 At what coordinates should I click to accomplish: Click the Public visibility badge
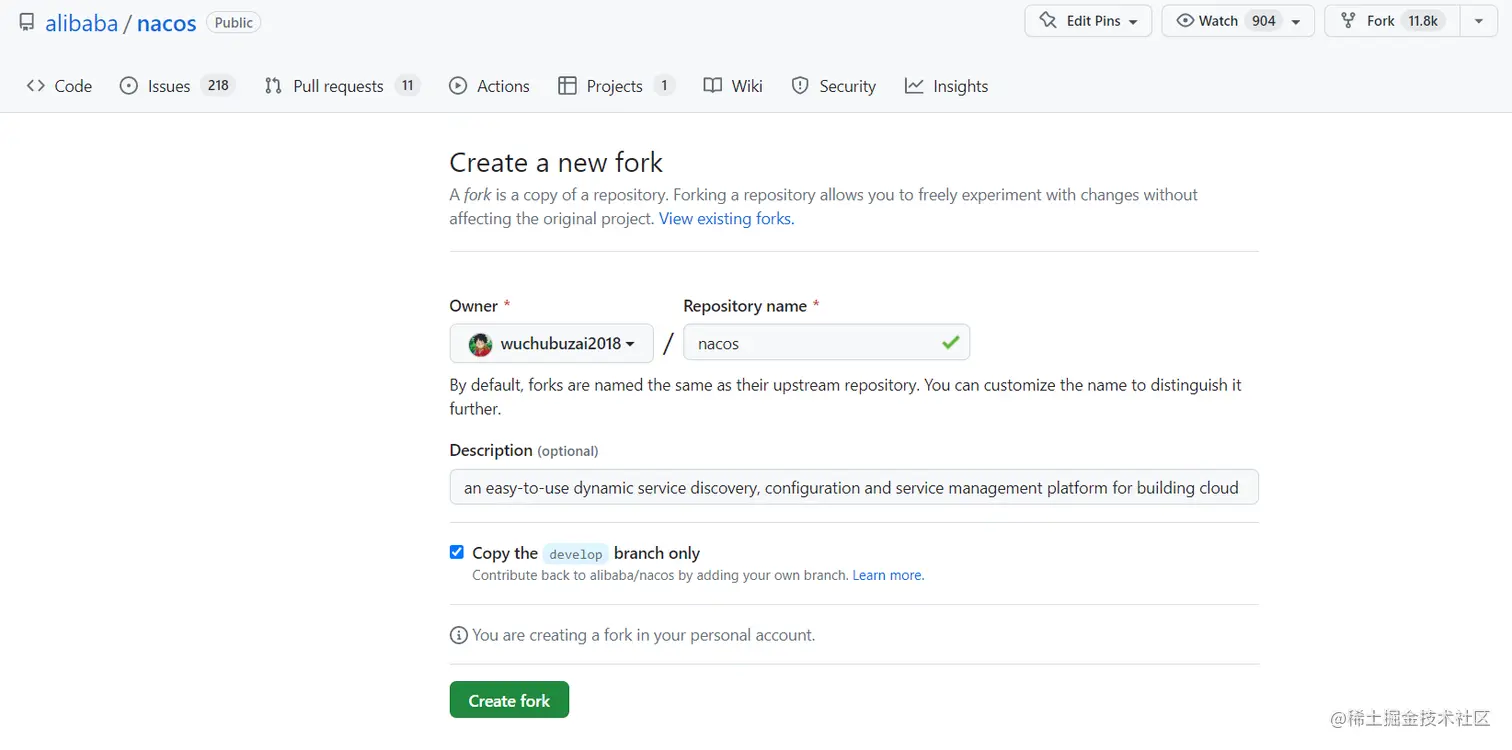click(x=234, y=22)
